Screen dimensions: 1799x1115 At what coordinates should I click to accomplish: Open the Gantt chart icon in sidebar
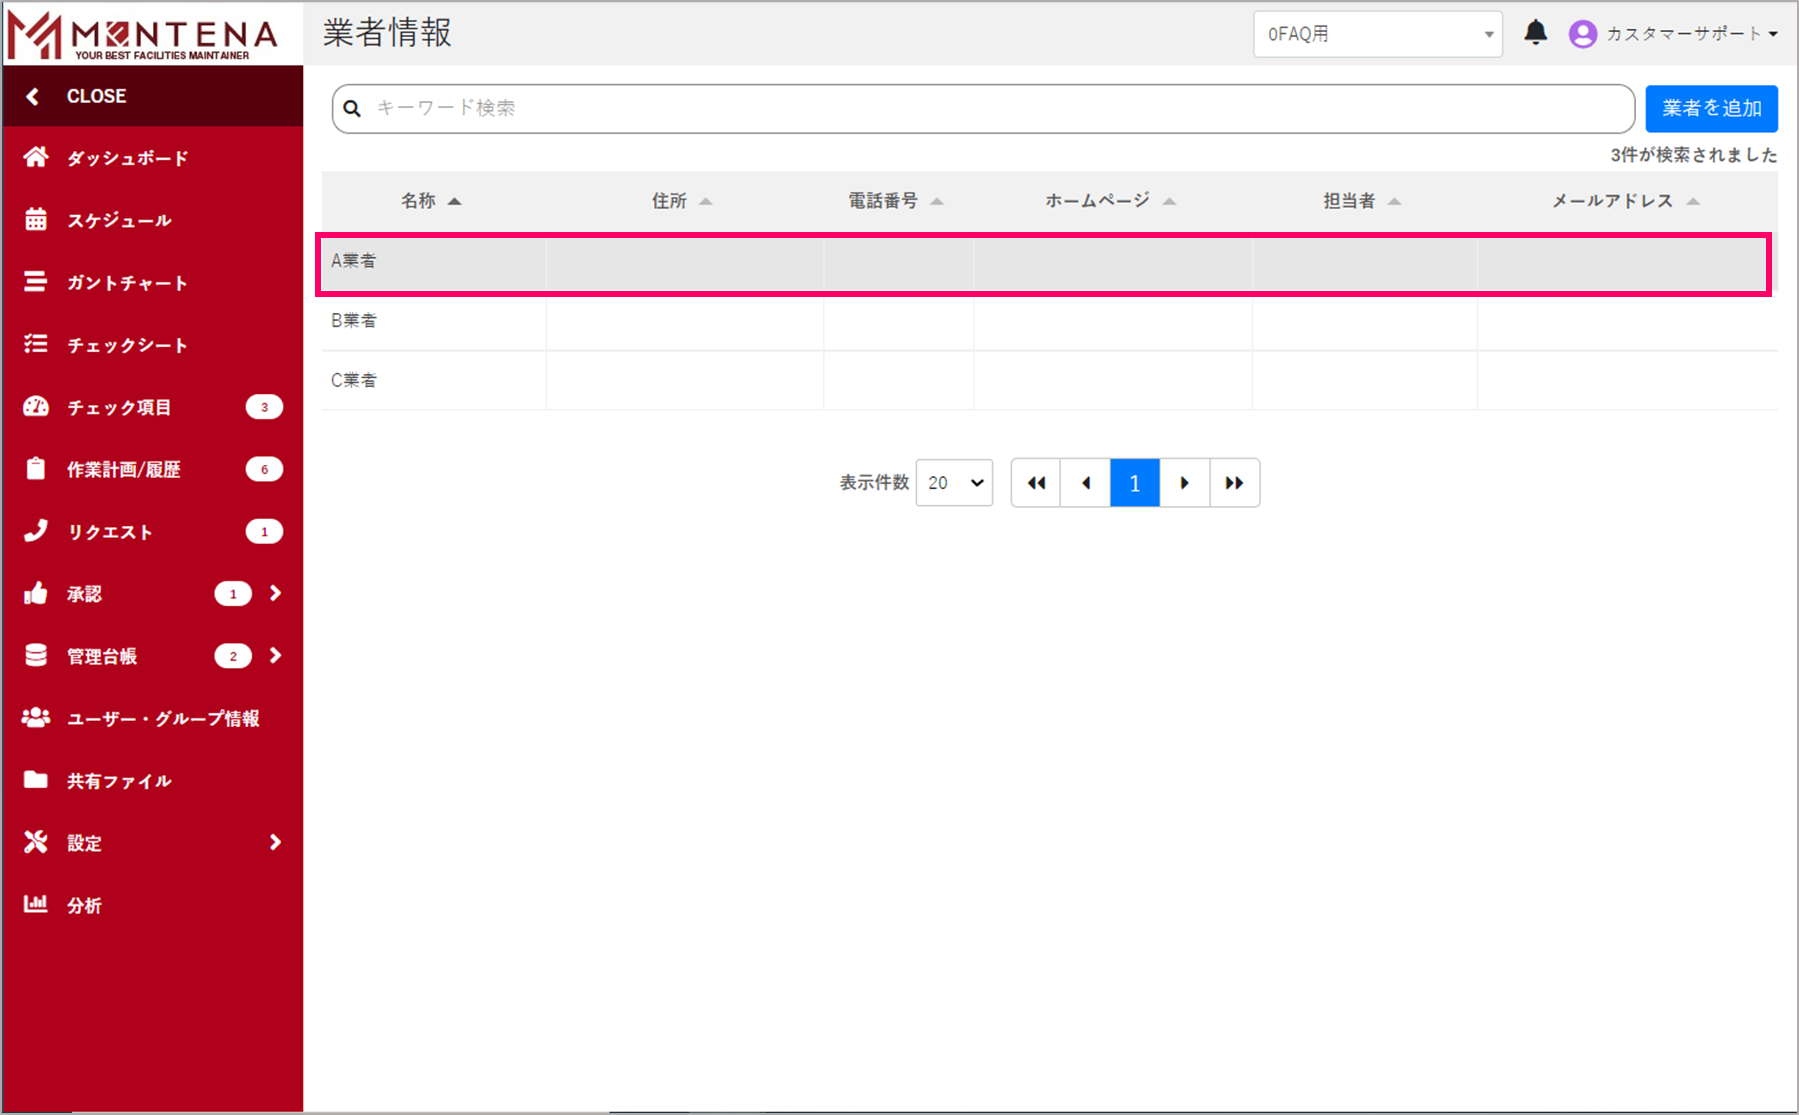pos(36,282)
